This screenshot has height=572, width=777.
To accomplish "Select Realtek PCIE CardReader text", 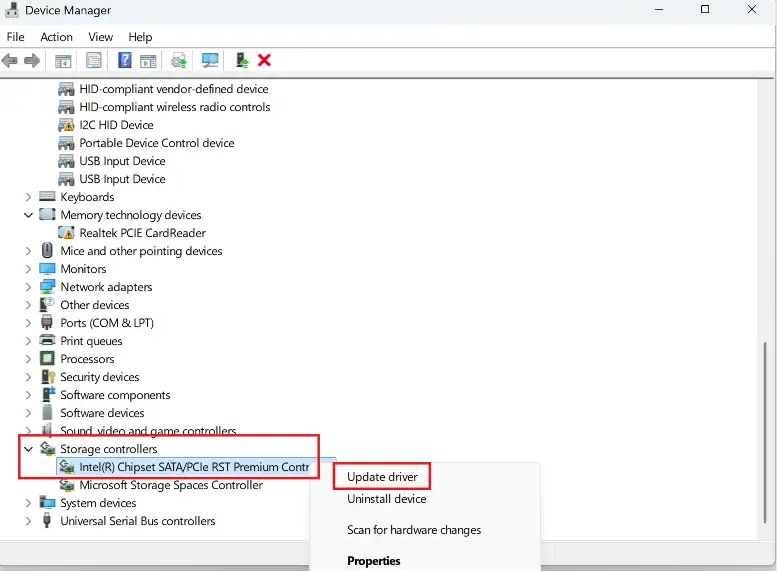I will pos(143,233).
